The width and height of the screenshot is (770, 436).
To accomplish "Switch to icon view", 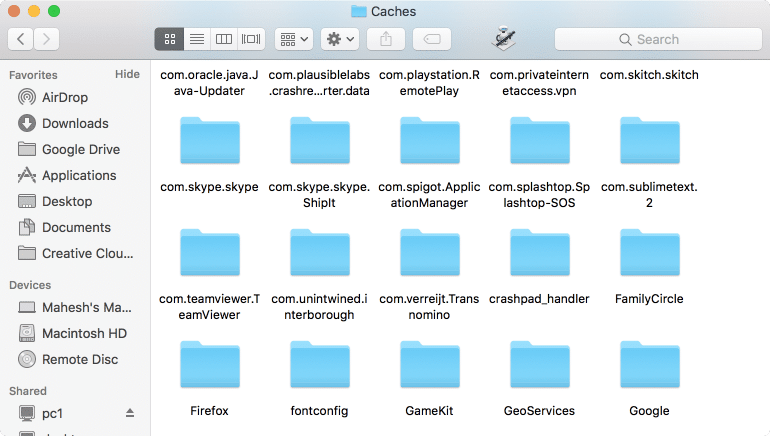I will (x=169, y=39).
